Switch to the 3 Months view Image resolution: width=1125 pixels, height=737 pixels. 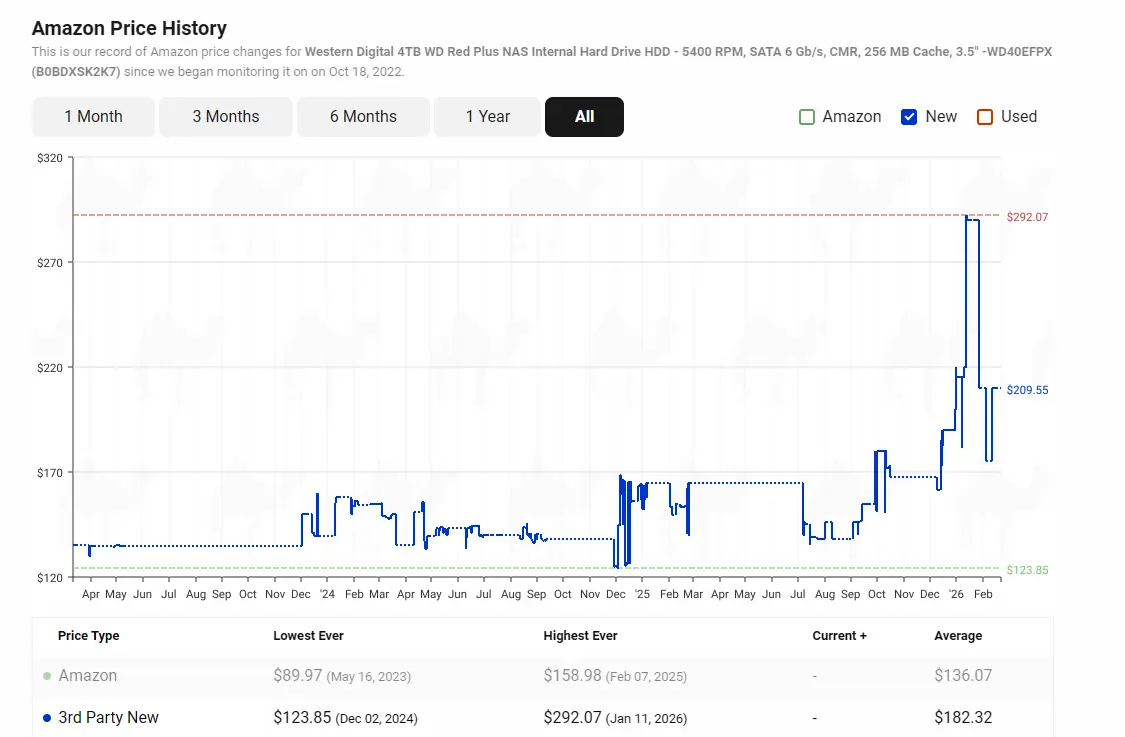pos(226,117)
